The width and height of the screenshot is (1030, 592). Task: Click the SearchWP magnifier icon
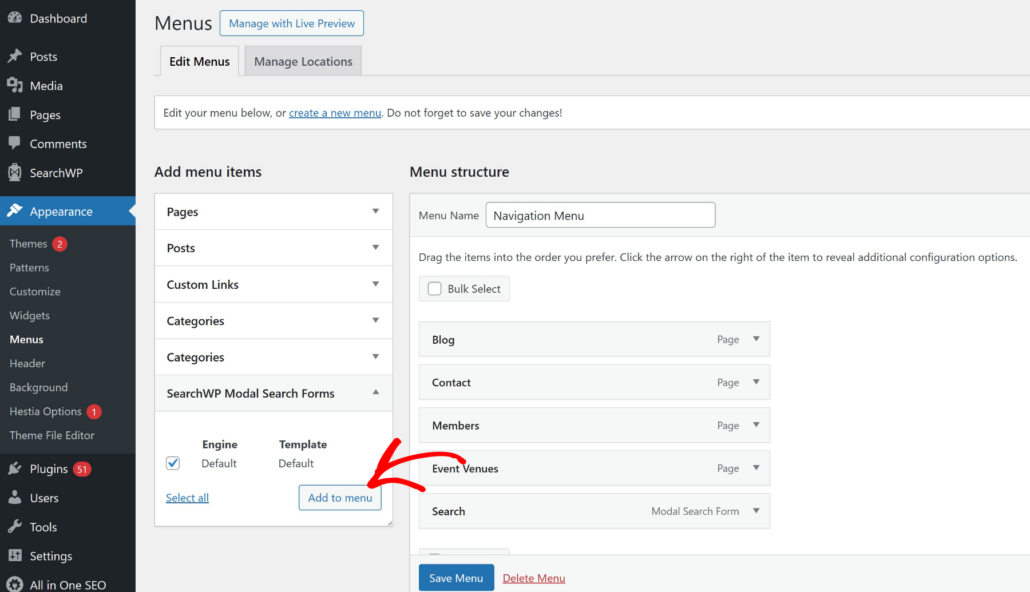click(x=14, y=172)
